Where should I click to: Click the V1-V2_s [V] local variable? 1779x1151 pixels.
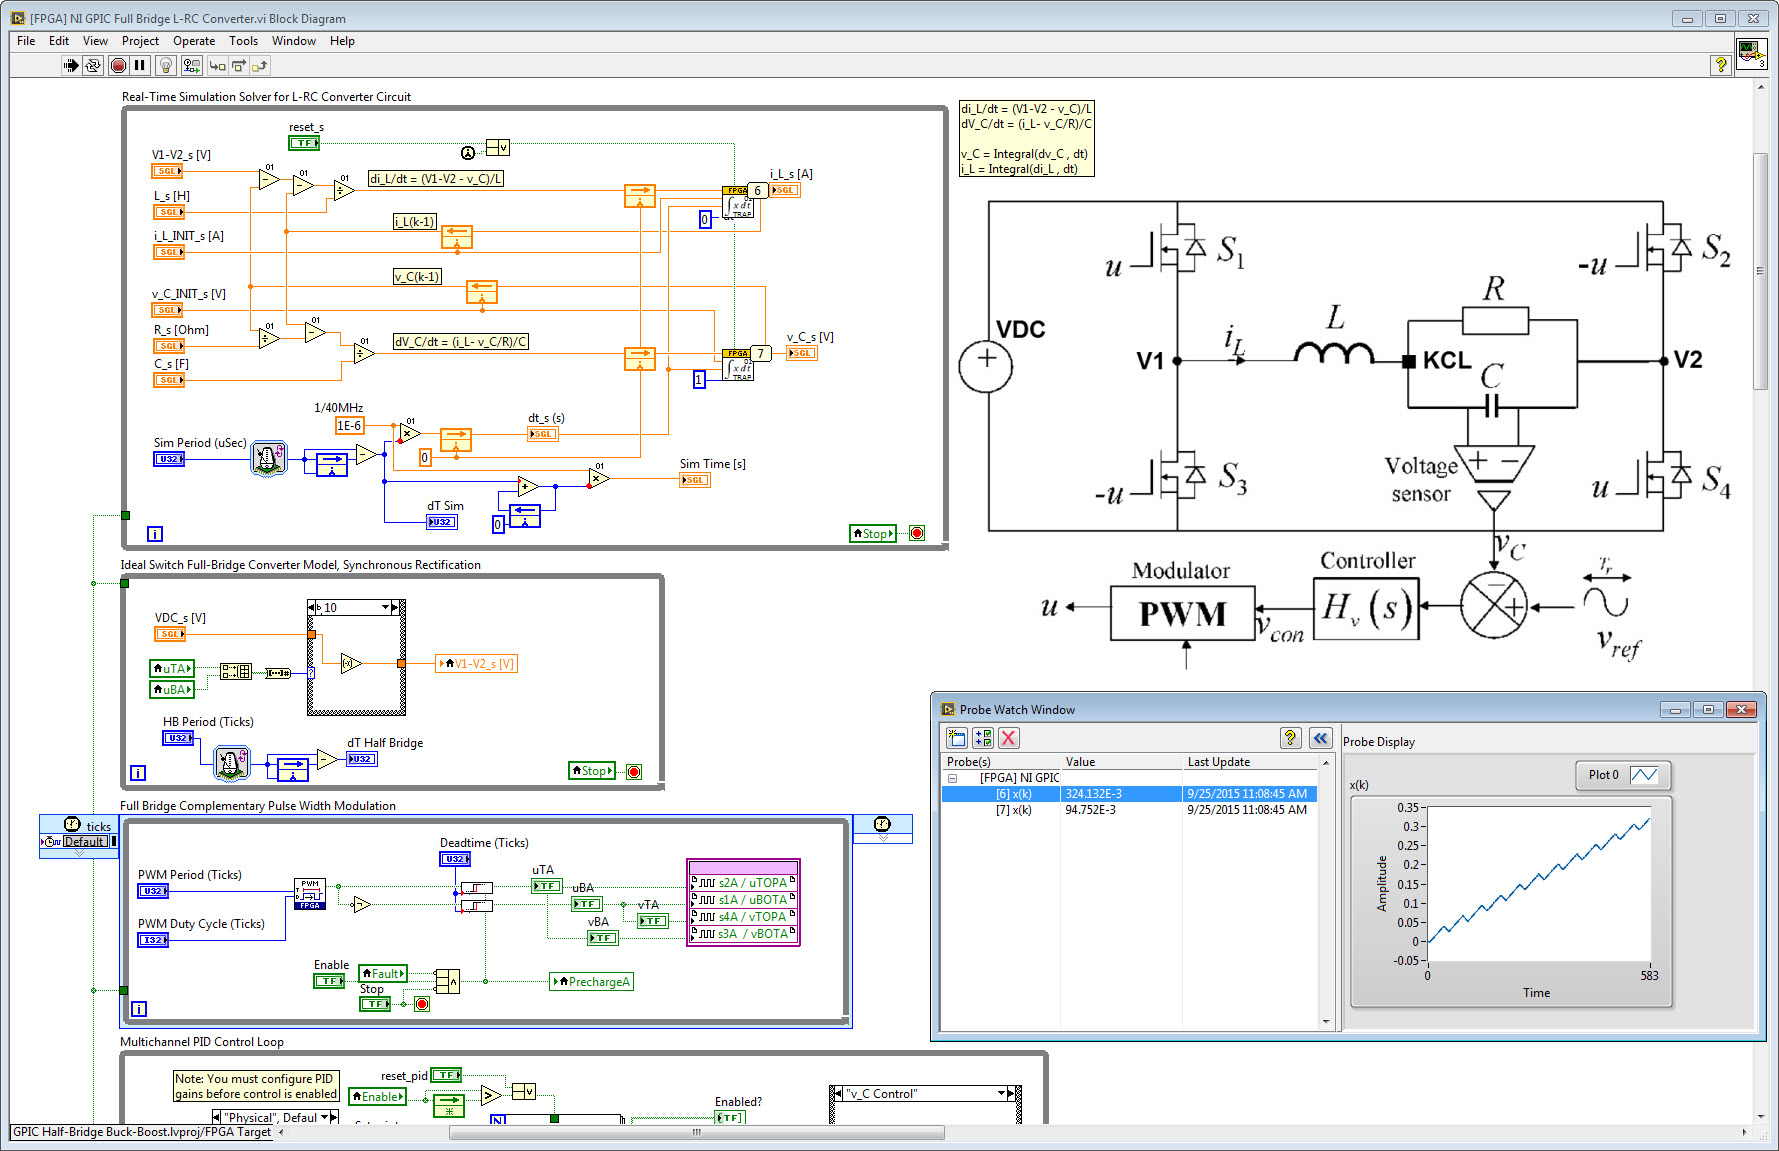coord(476,664)
